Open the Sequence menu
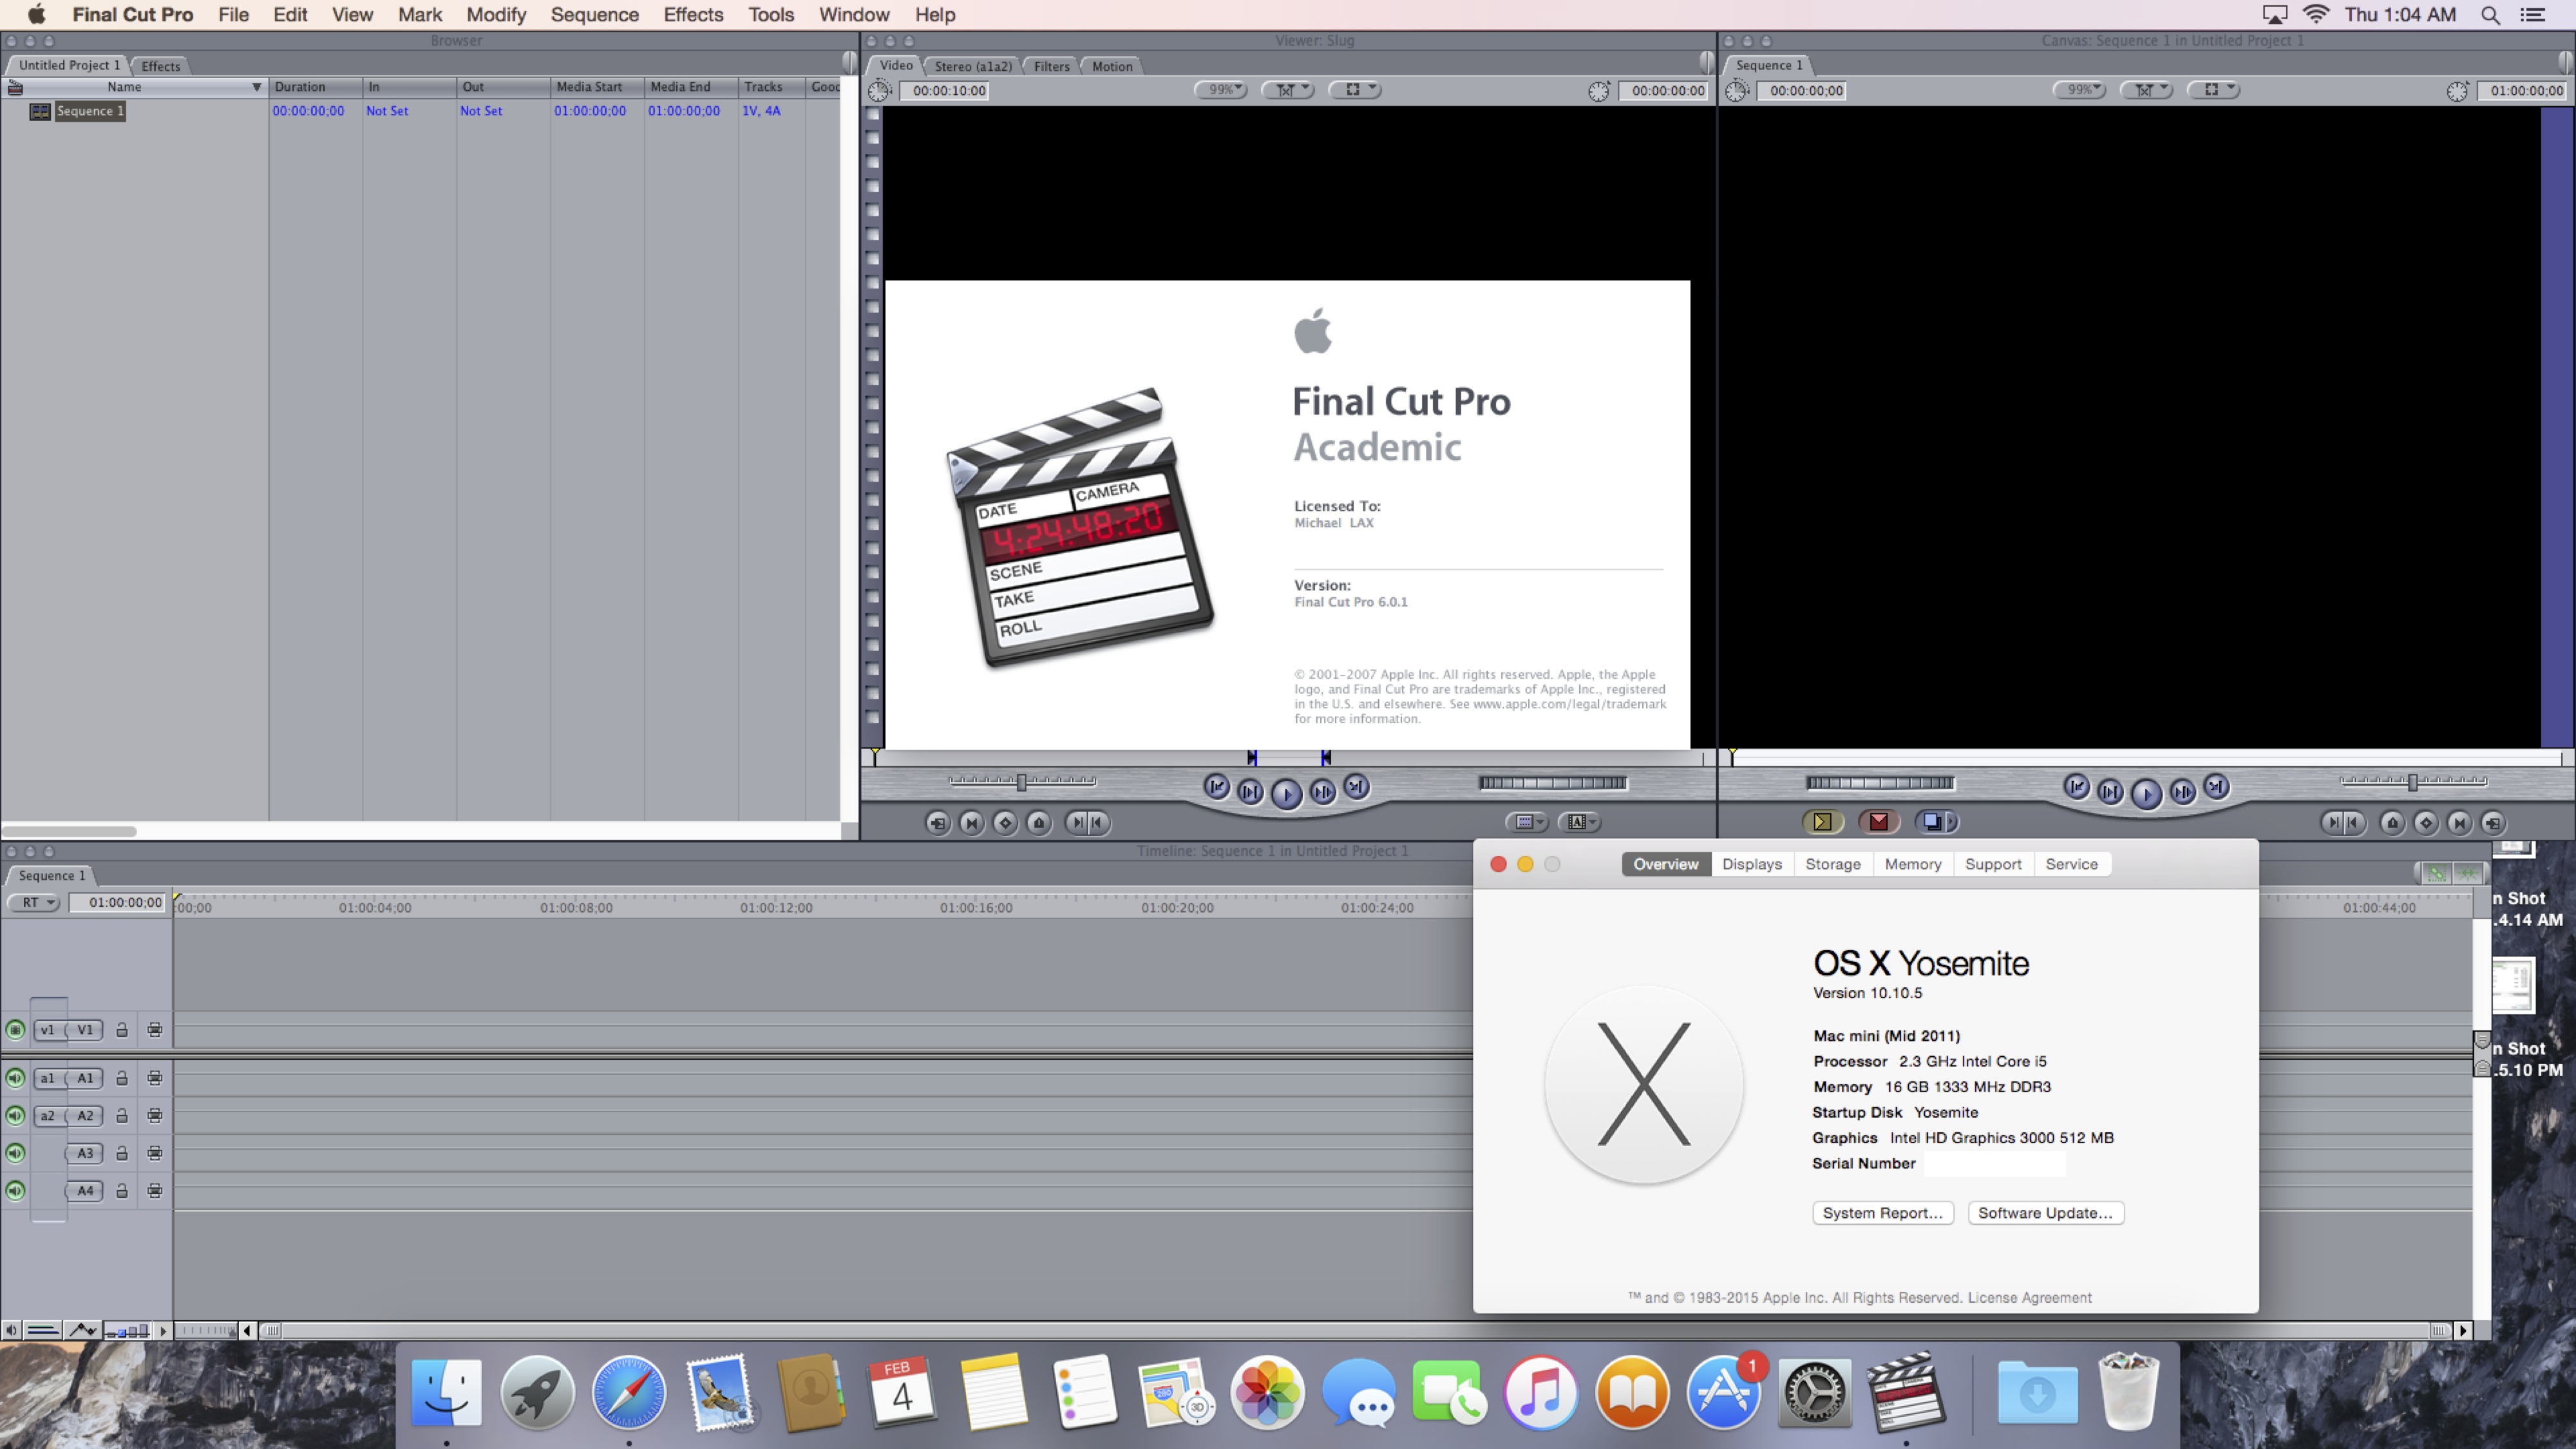This screenshot has width=2576, height=1449. click(x=594, y=15)
